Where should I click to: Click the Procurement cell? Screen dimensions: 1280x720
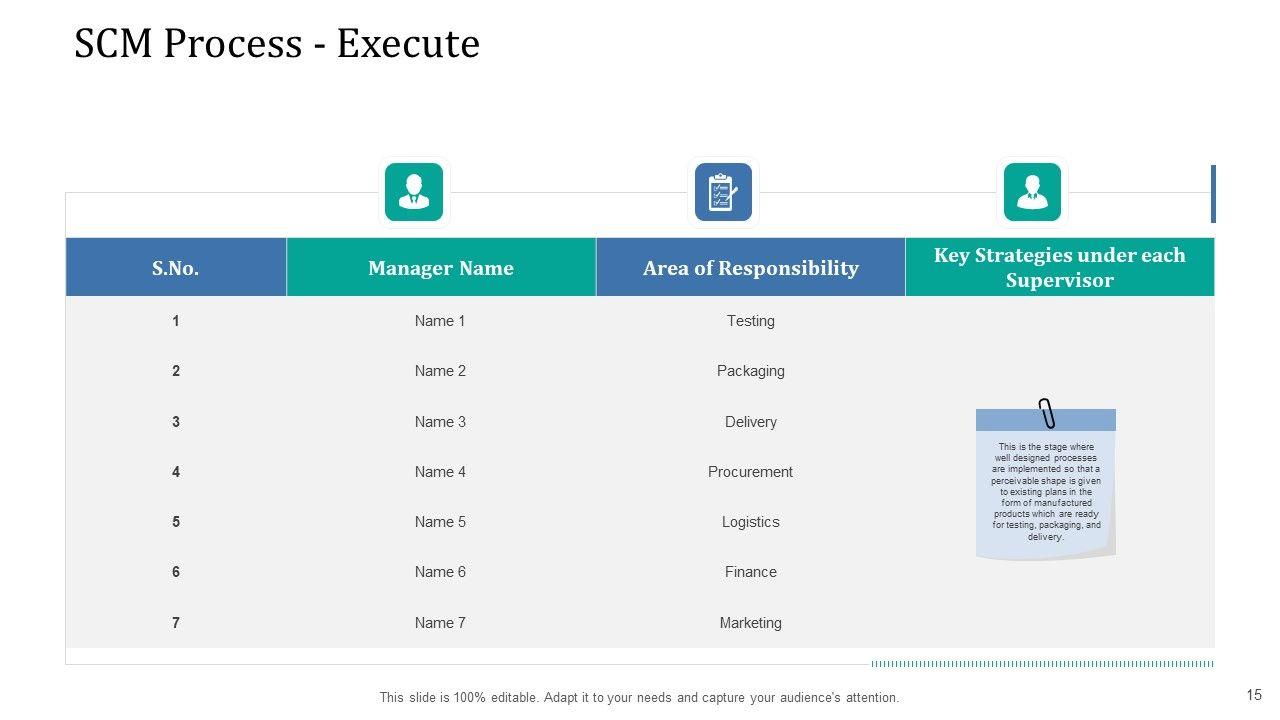click(750, 472)
